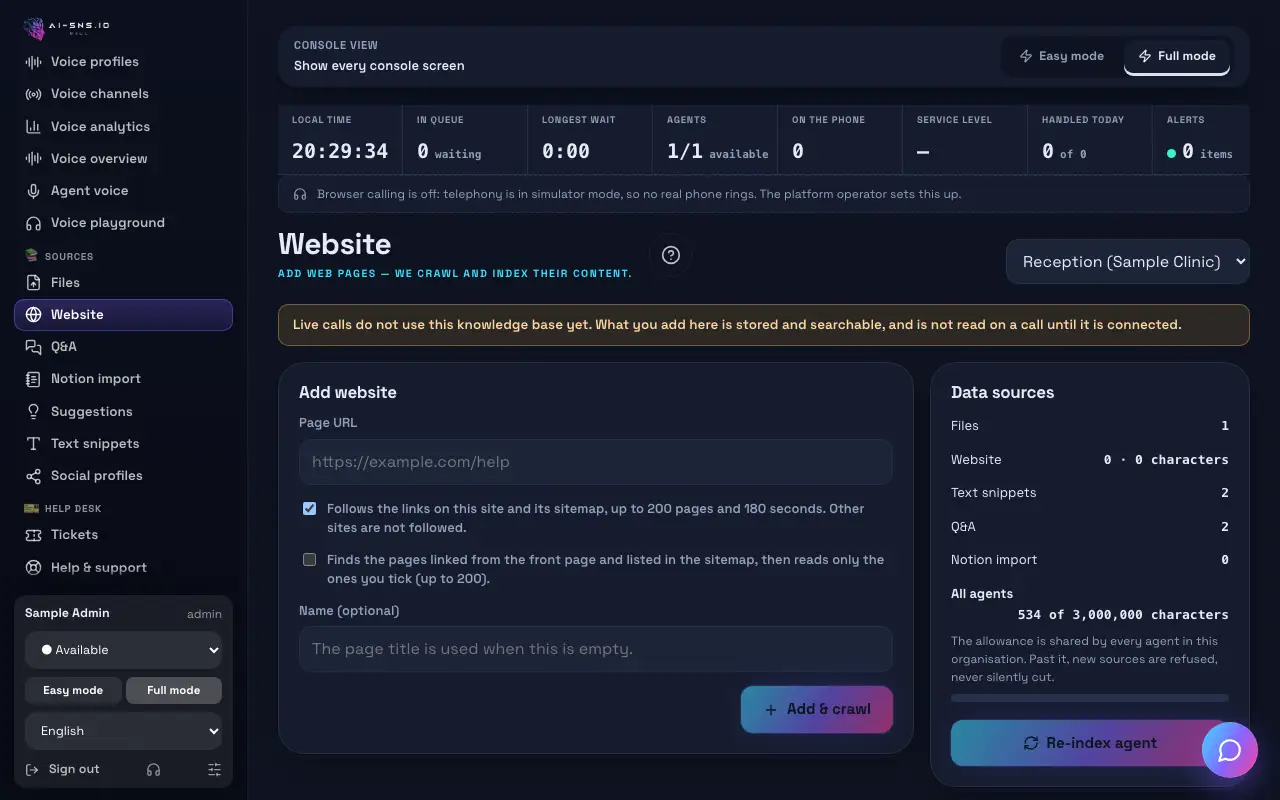Image resolution: width=1280 pixels, height=800 pixels.
Task: Click the headset icon beside Sign out
Action: [x=153, y=769]
